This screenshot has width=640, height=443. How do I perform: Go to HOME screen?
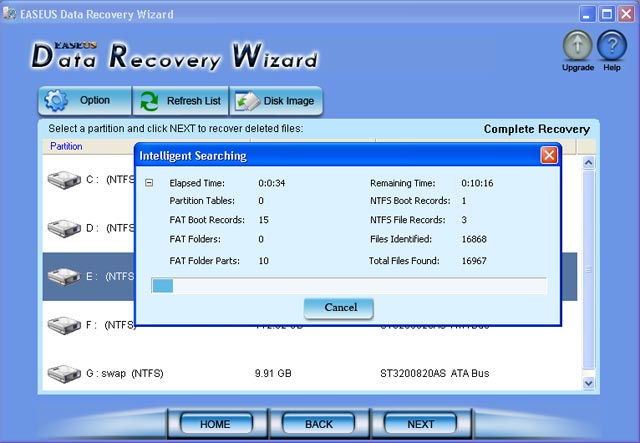216,424
